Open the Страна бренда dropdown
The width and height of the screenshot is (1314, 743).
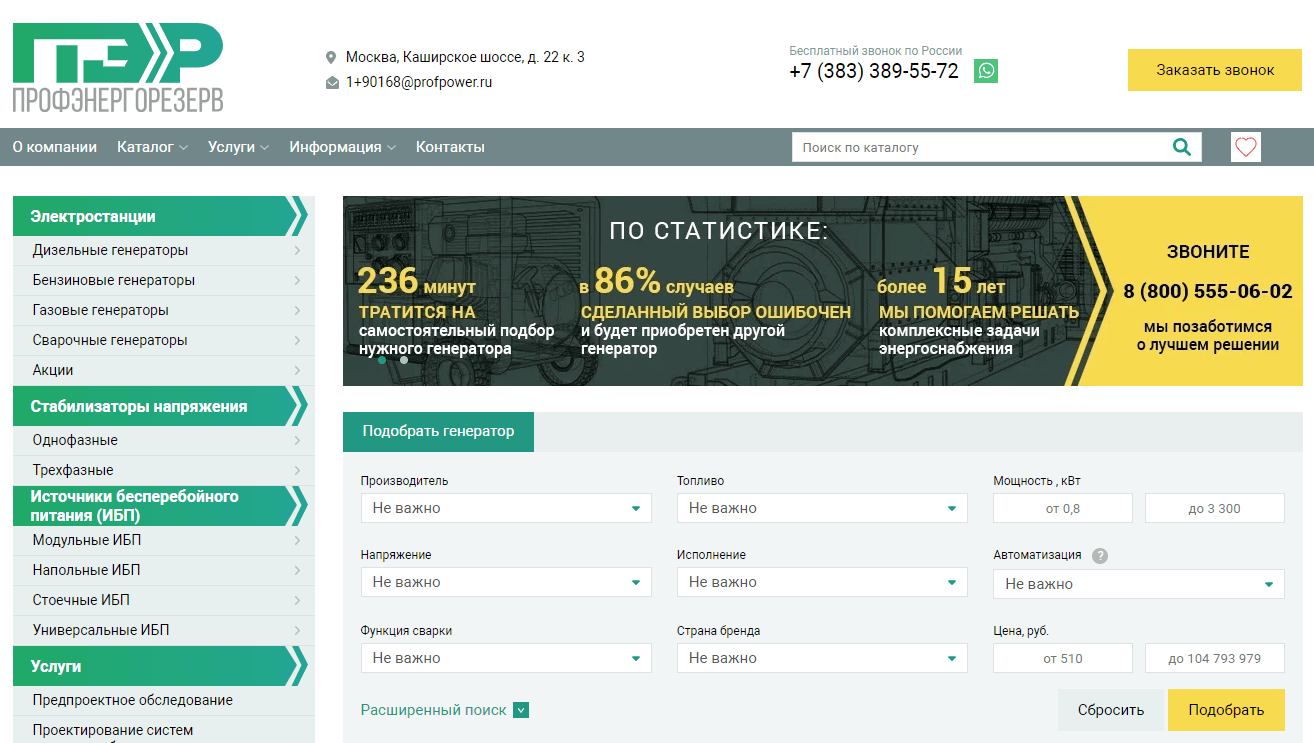click(x=821, y=658)
